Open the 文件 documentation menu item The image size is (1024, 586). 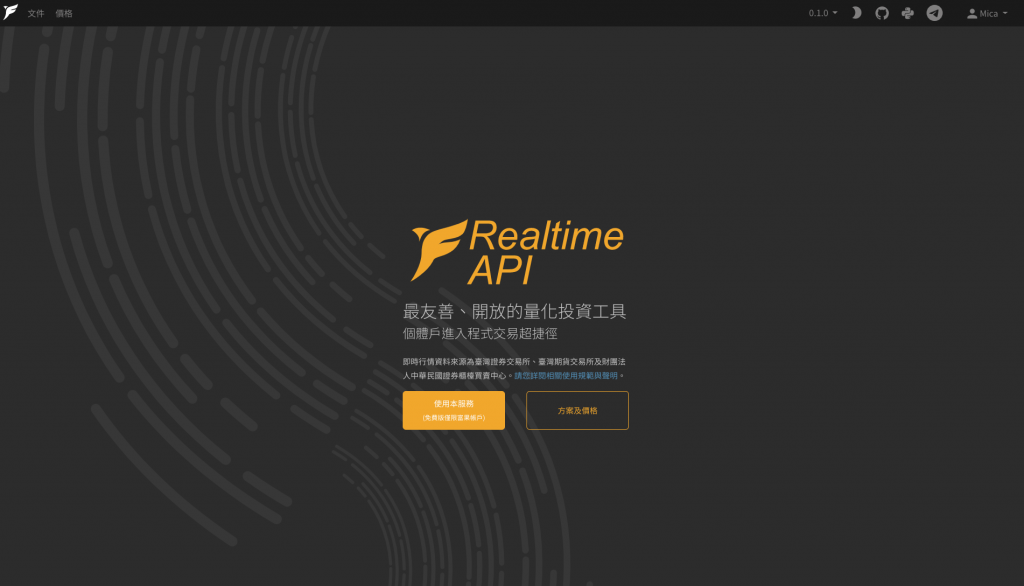36,13
